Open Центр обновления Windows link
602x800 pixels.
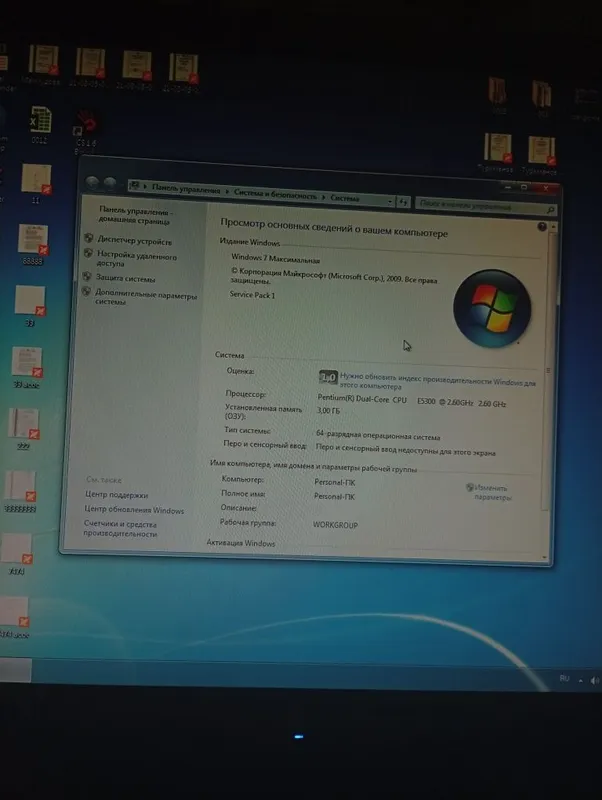[x=134, y=510]
